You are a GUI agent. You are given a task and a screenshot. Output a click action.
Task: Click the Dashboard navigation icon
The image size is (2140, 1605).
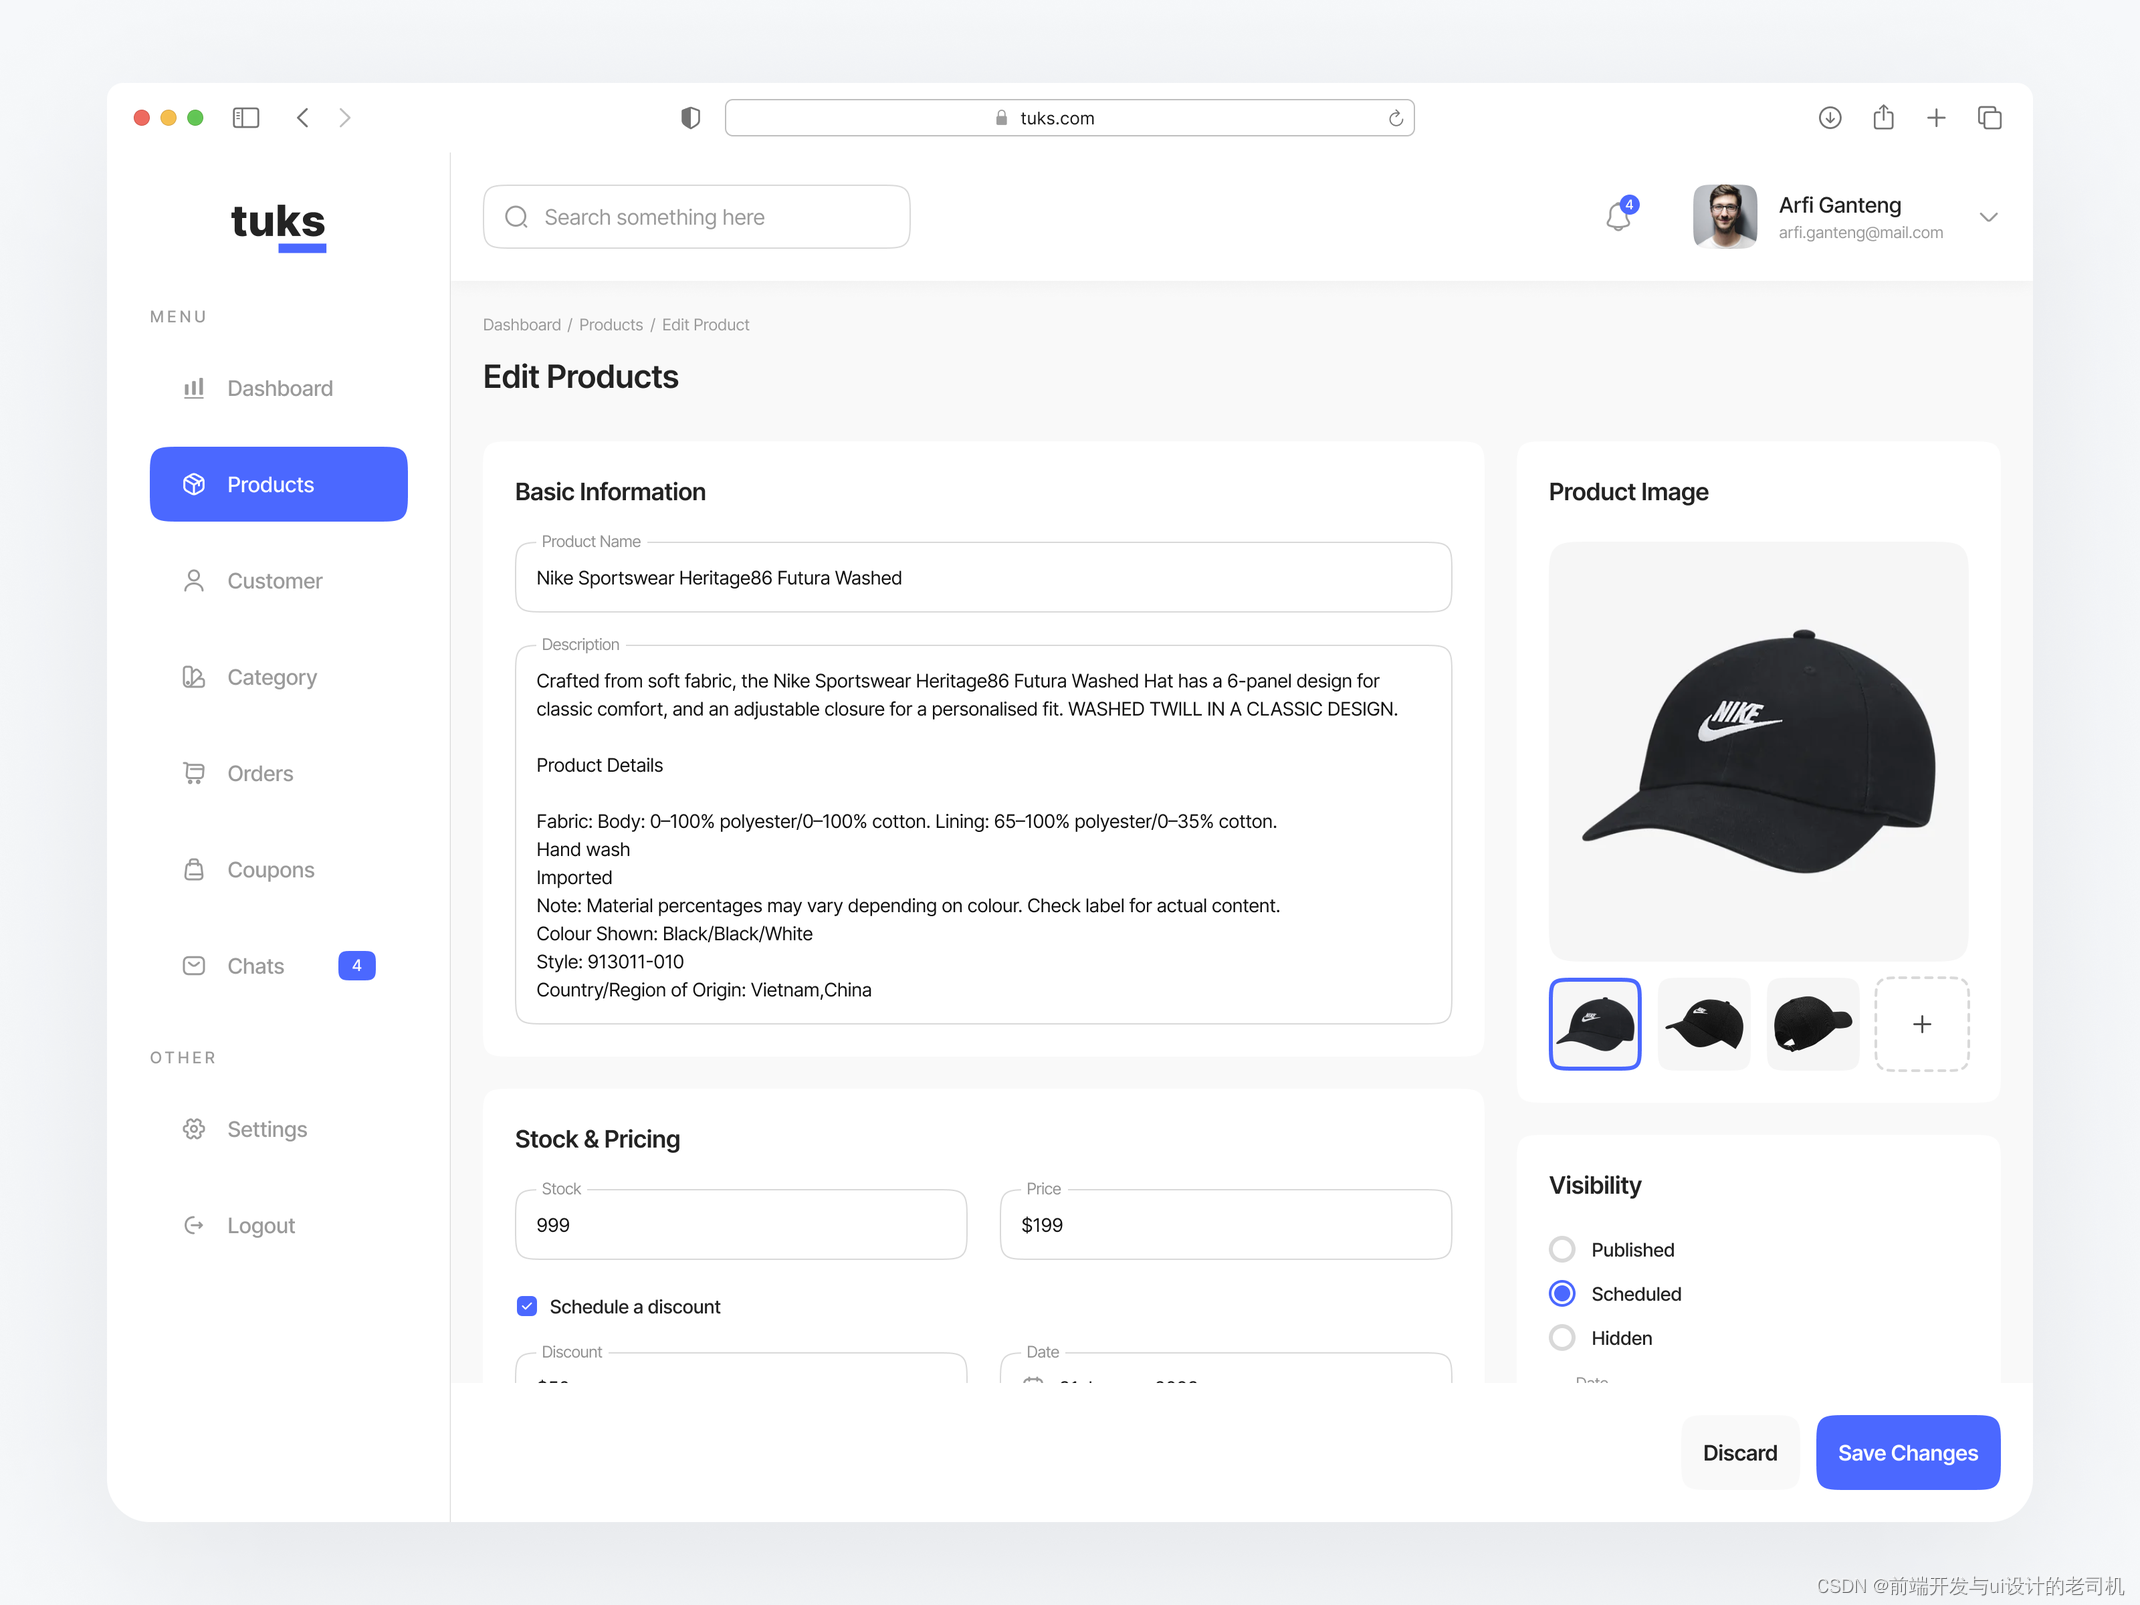pos(192,388)
